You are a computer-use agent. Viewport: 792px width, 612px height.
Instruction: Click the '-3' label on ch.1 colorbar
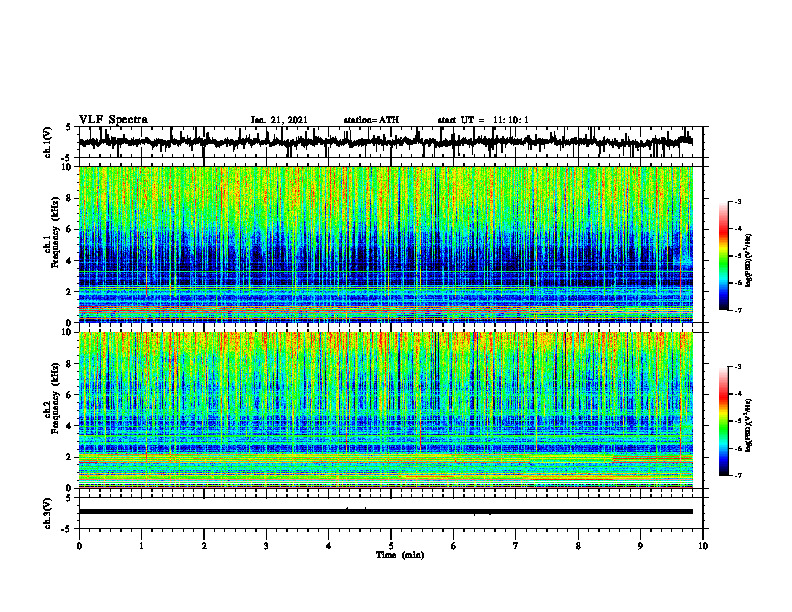pyautogui.click(x=736, y=202)
